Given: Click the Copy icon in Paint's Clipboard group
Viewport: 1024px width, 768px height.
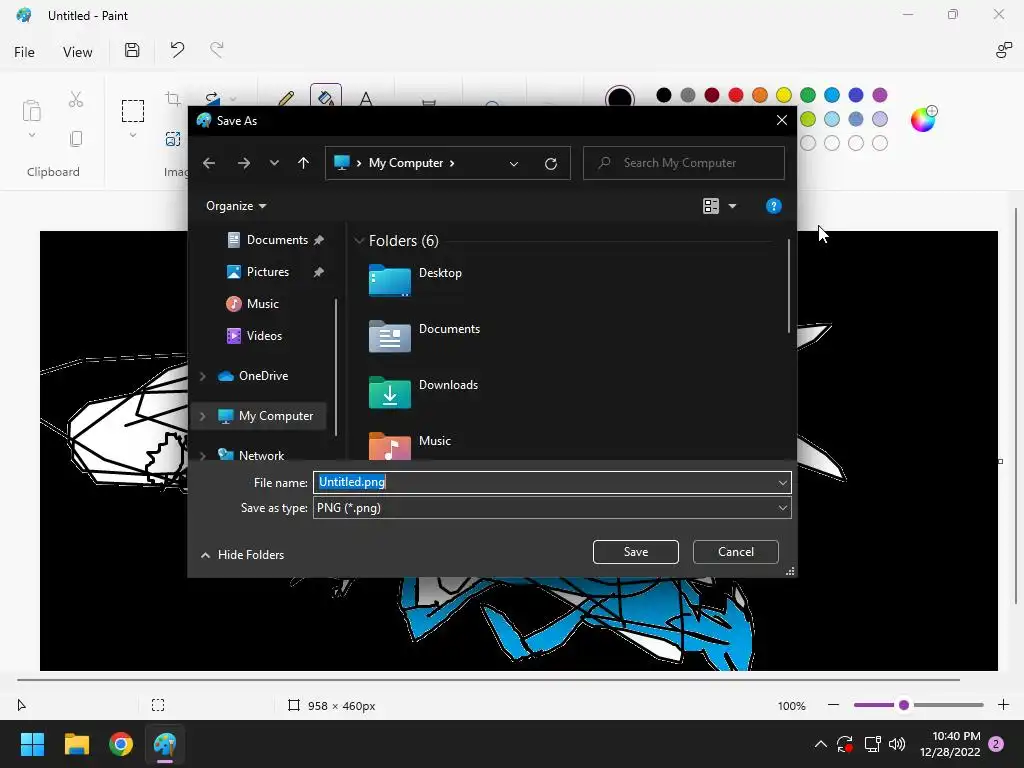Looking at the screenshot, I should click(76, 138).
